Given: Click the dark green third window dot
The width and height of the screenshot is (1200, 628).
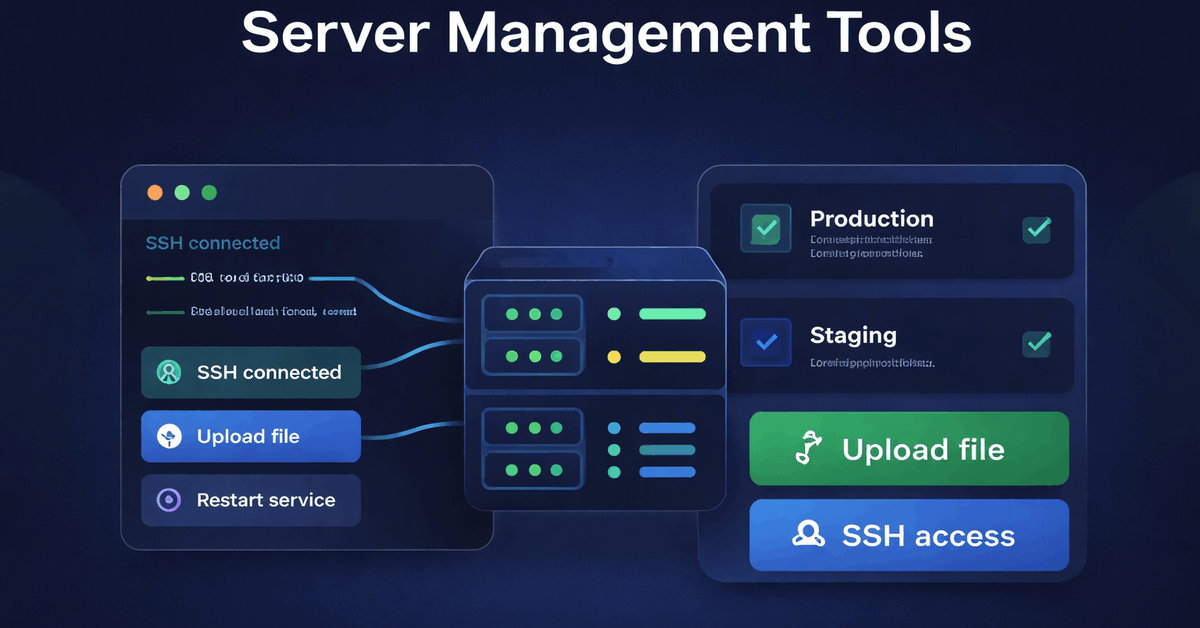Looking at the screenshot, I should click(x=209, y=193).
